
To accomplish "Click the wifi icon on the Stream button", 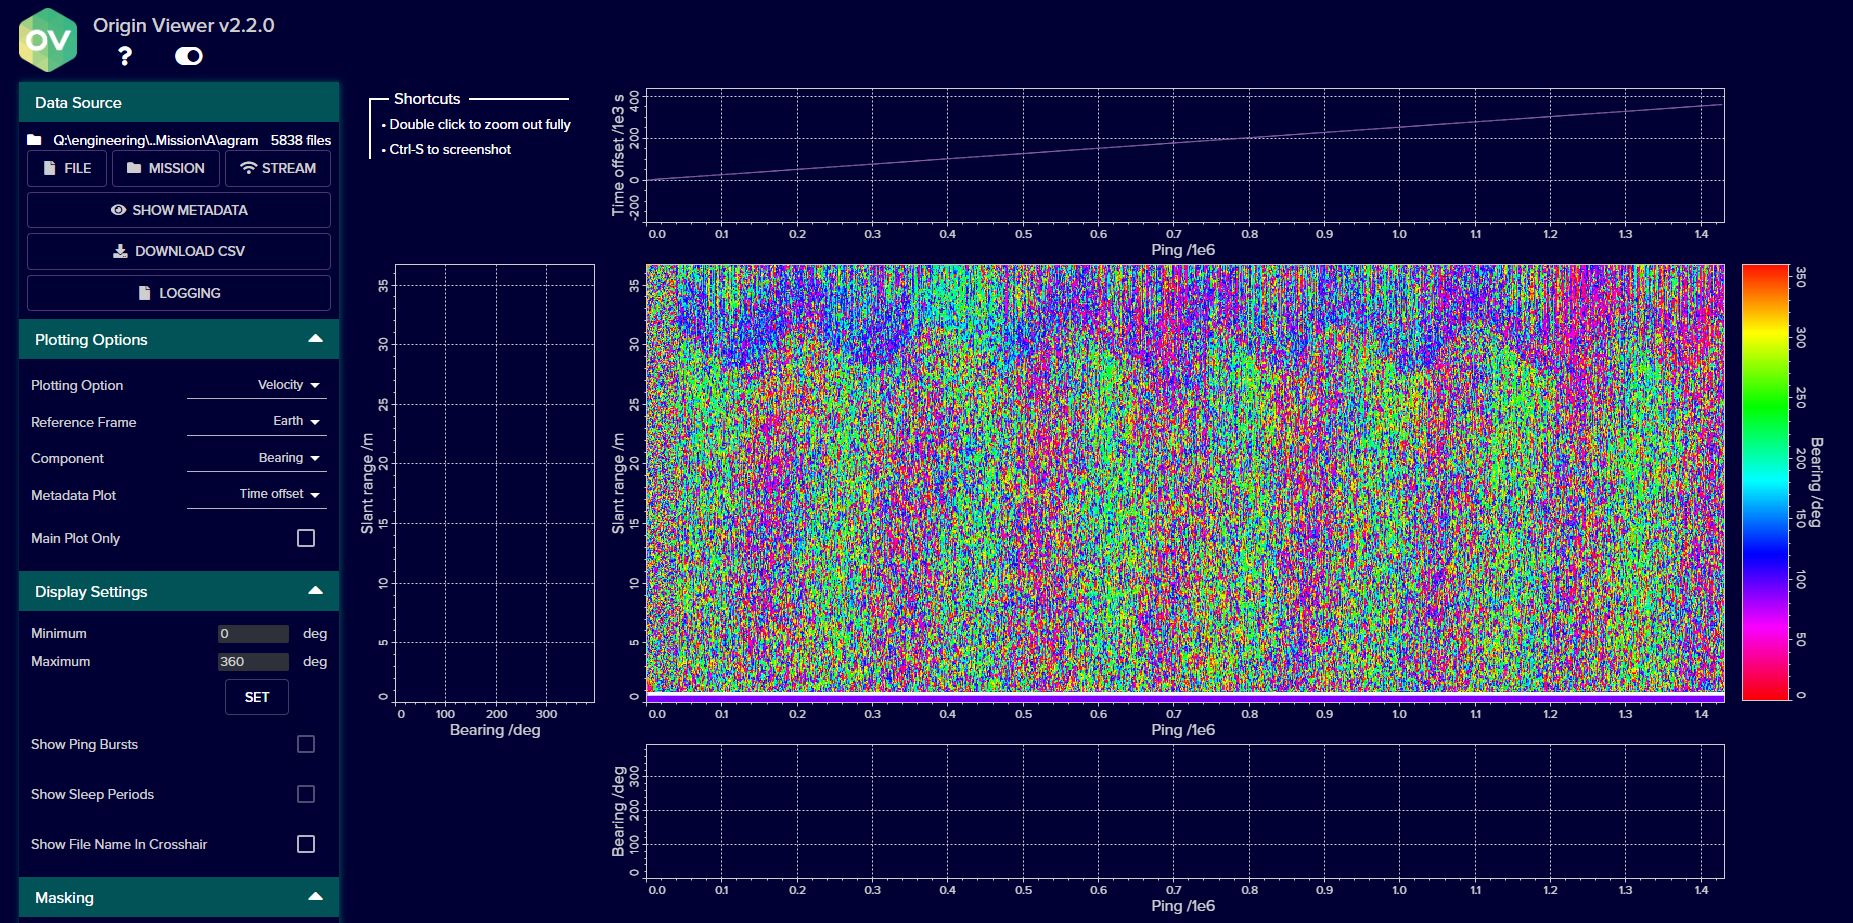I will [x=249, y=168].
